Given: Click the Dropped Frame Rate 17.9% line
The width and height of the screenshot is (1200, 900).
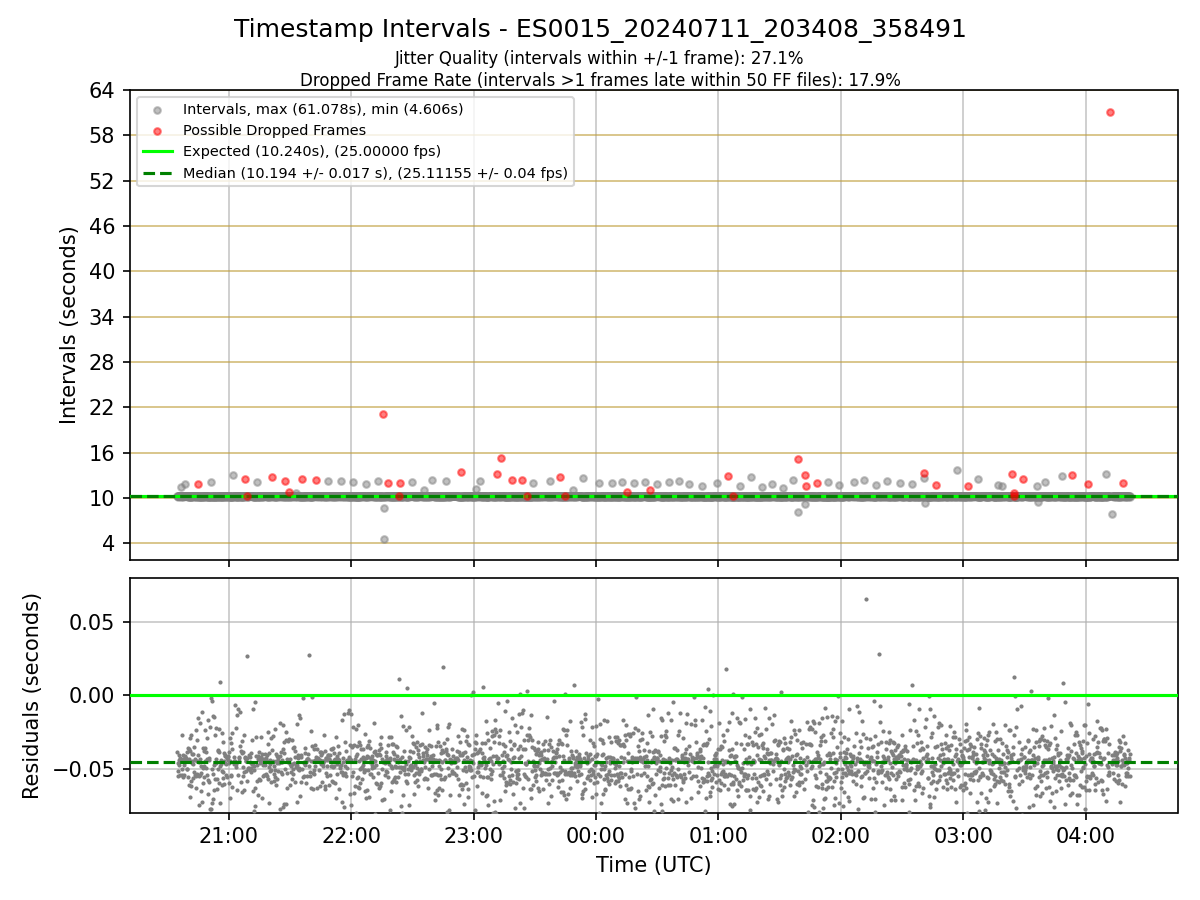Looking at the screenshot, I should tap(600, 80).
